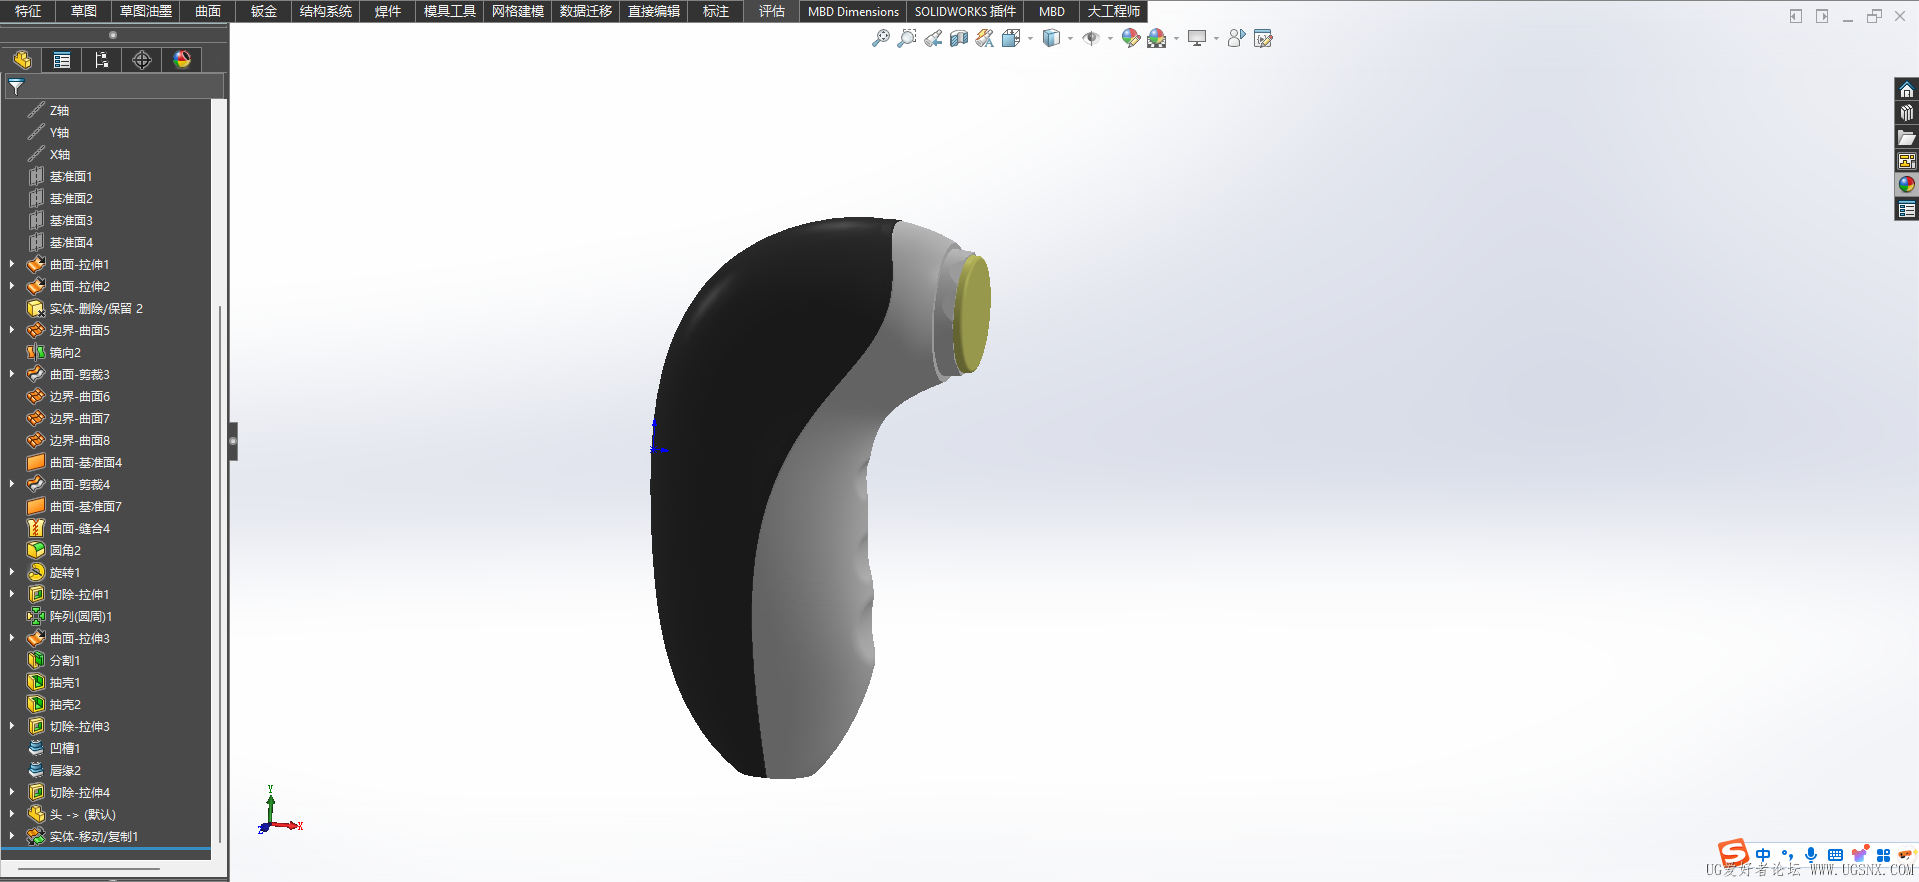
Task: Expand the 曲面-剪裁3 feature node
Action: point(12,374)
